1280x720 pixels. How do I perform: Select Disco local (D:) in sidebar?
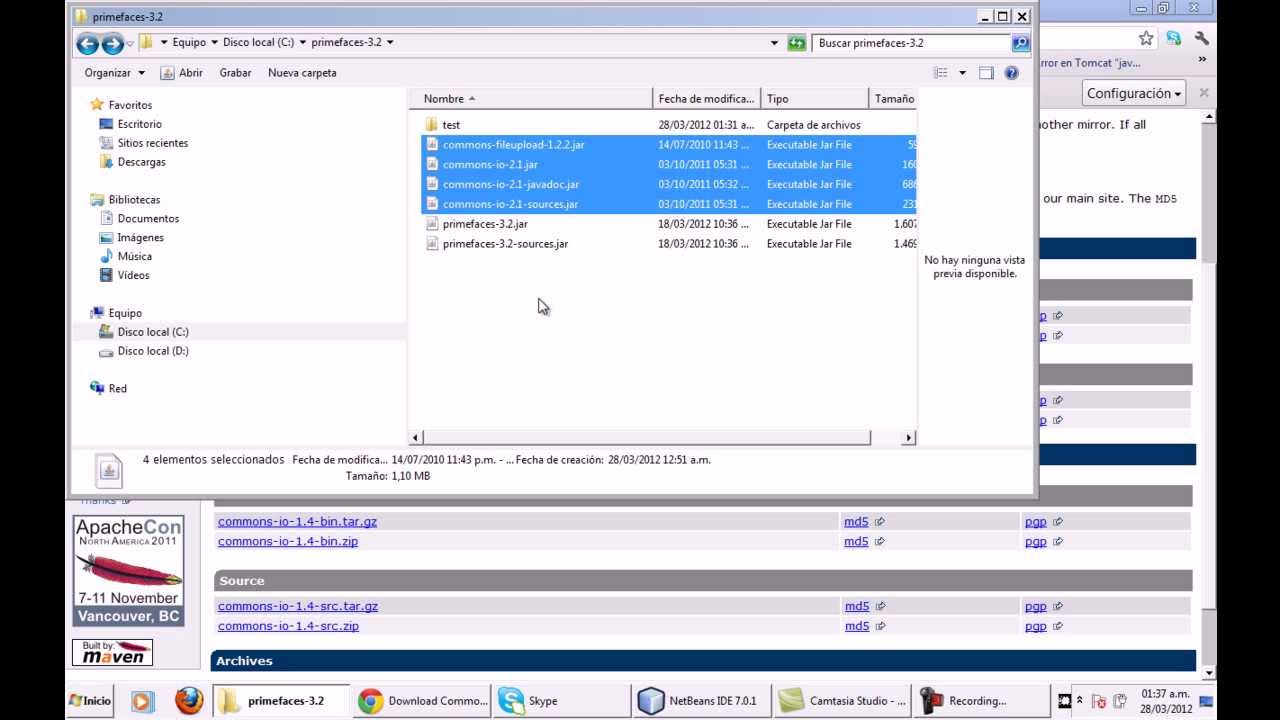tap(153, 351)
